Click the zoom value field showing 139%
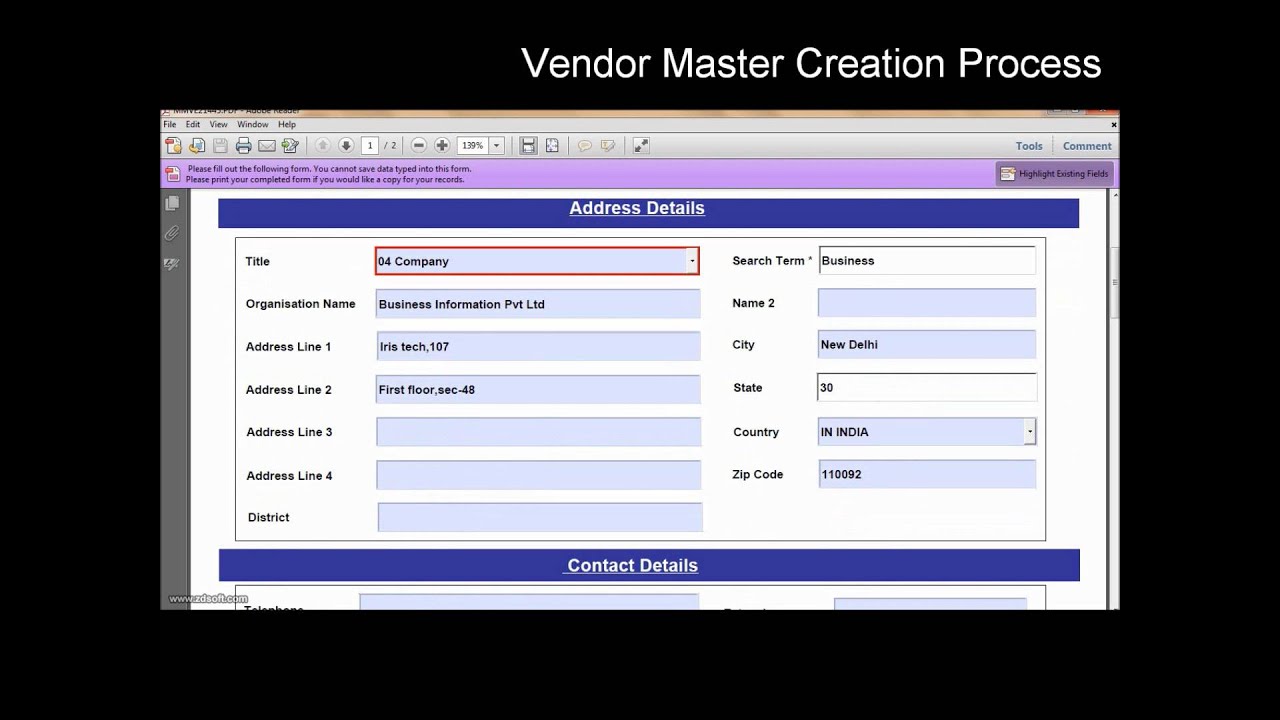Screen dimensions: 1280x720 click(473, 146)
